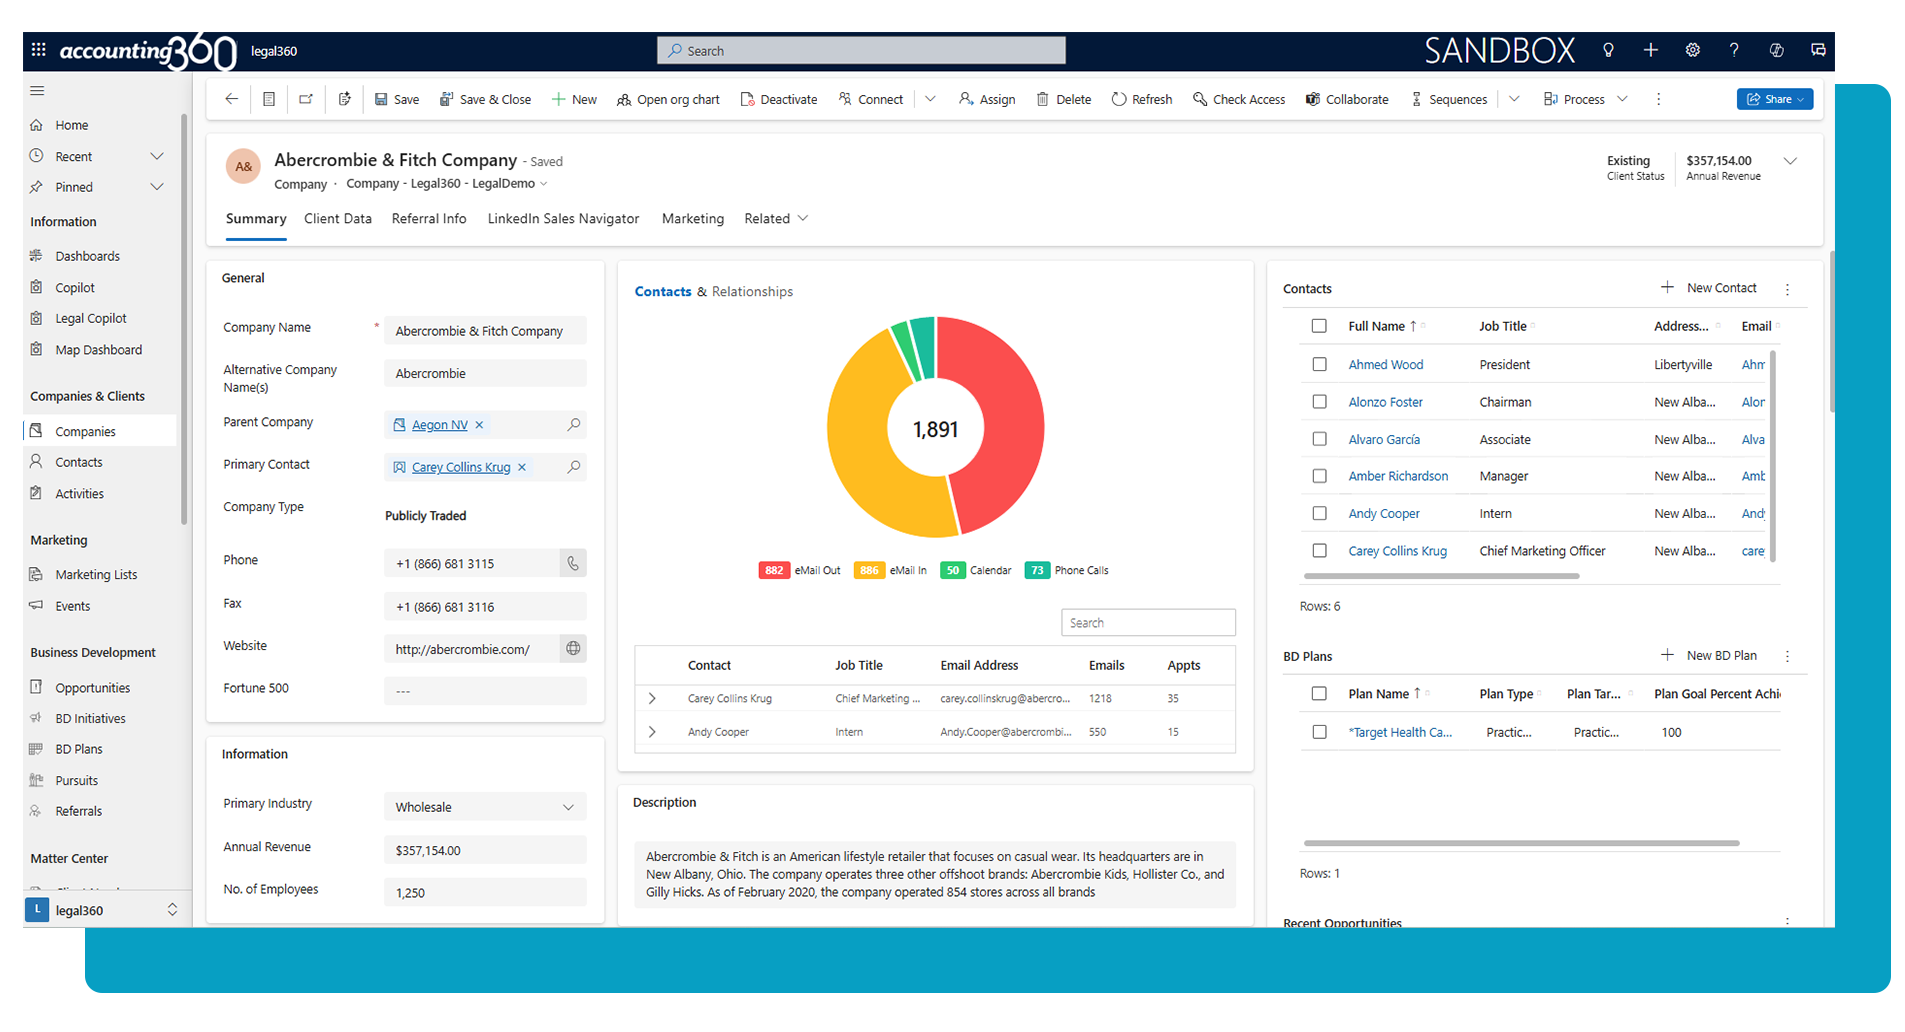Click the settings gear in top bar
The image size is (1905, 1032).
1692,50
